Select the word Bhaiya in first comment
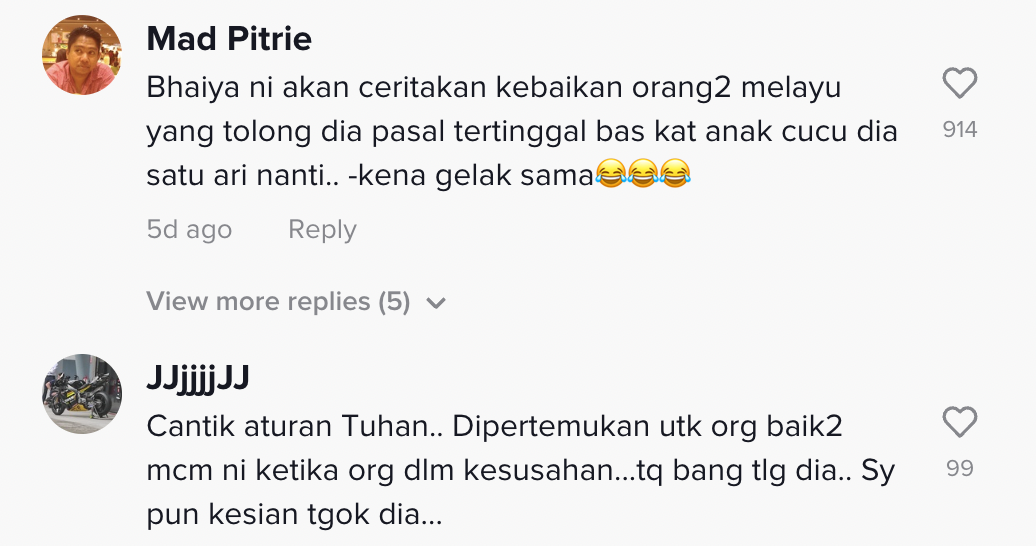This screenshot has height=546, width=1036. [x=187, y=88]
